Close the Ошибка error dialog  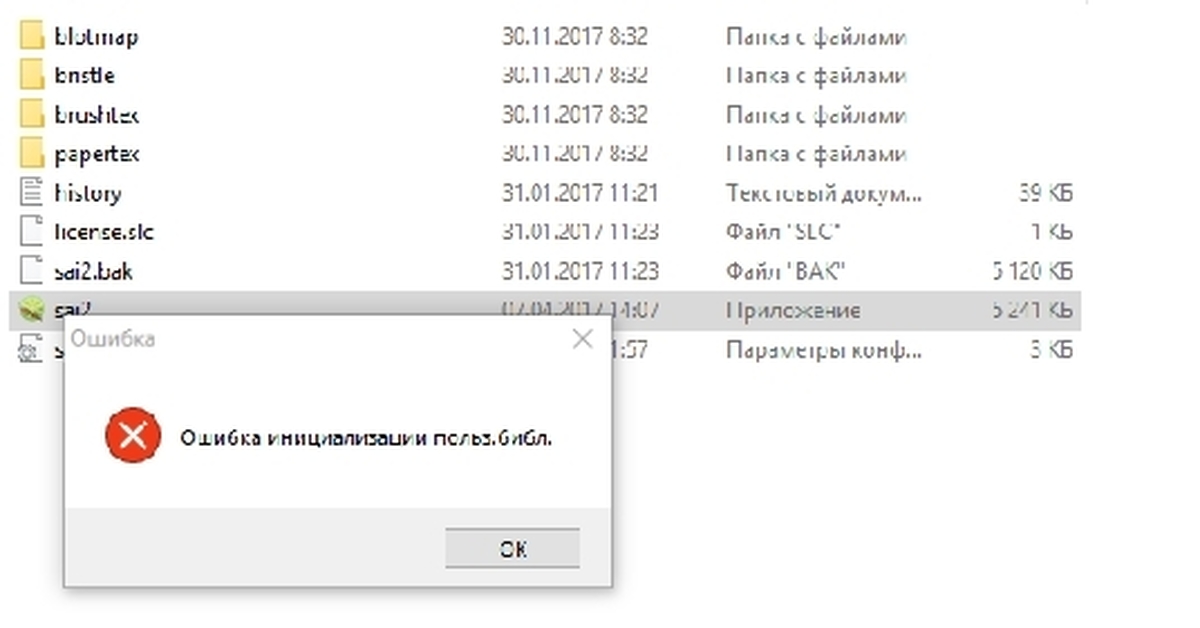point(582,339)
